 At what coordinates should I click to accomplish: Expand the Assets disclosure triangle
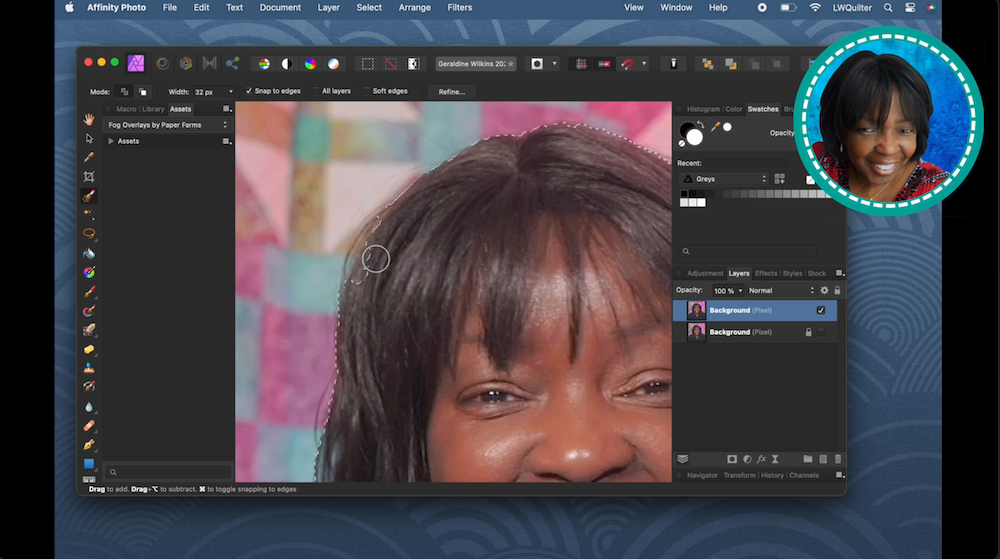click(x=111, y=141)
